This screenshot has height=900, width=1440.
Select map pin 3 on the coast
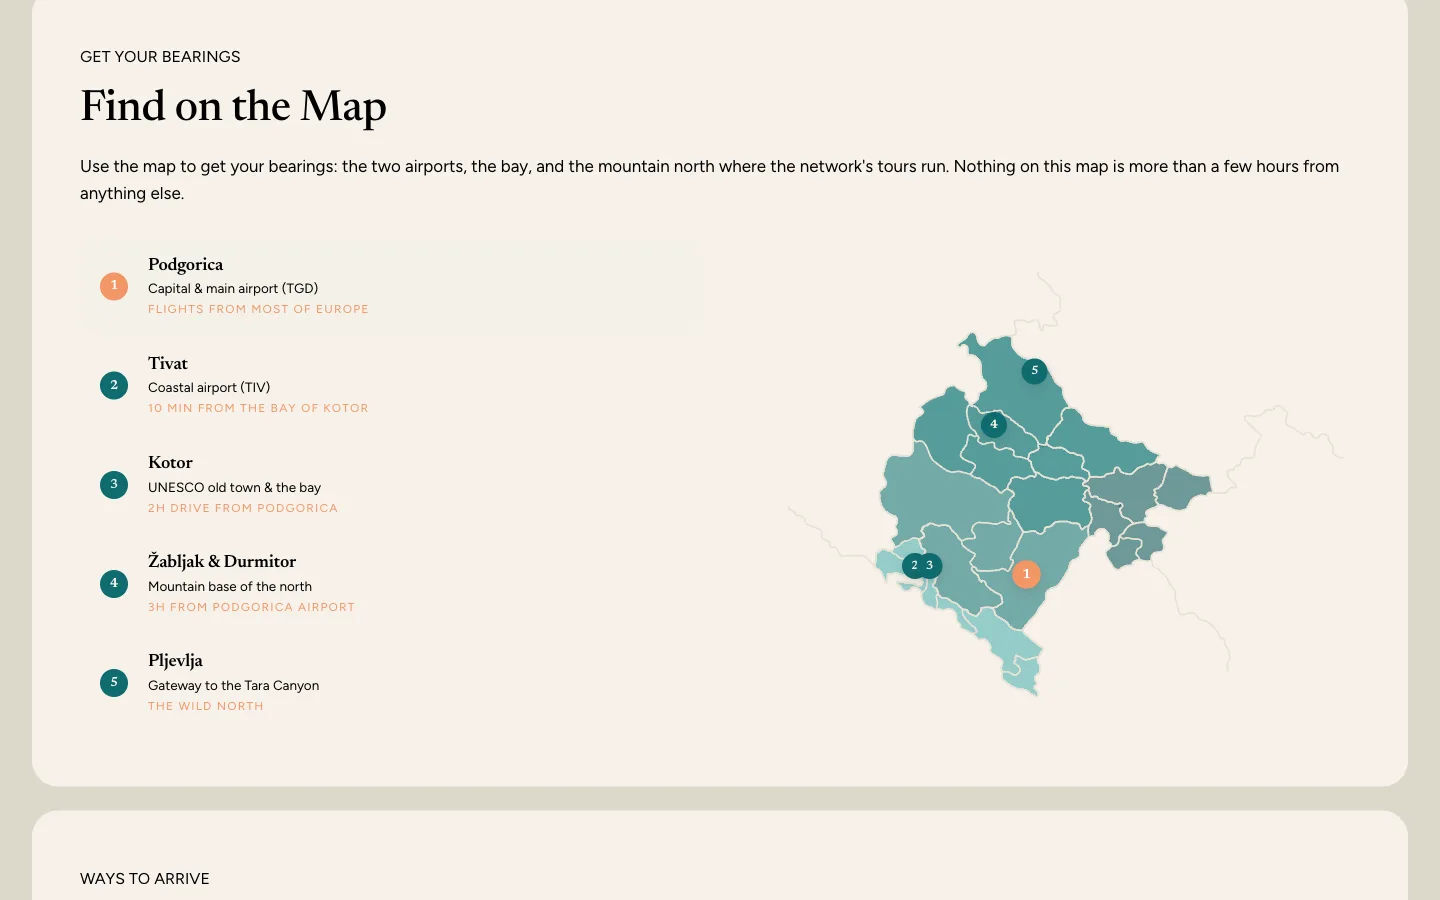pos(931,566)
